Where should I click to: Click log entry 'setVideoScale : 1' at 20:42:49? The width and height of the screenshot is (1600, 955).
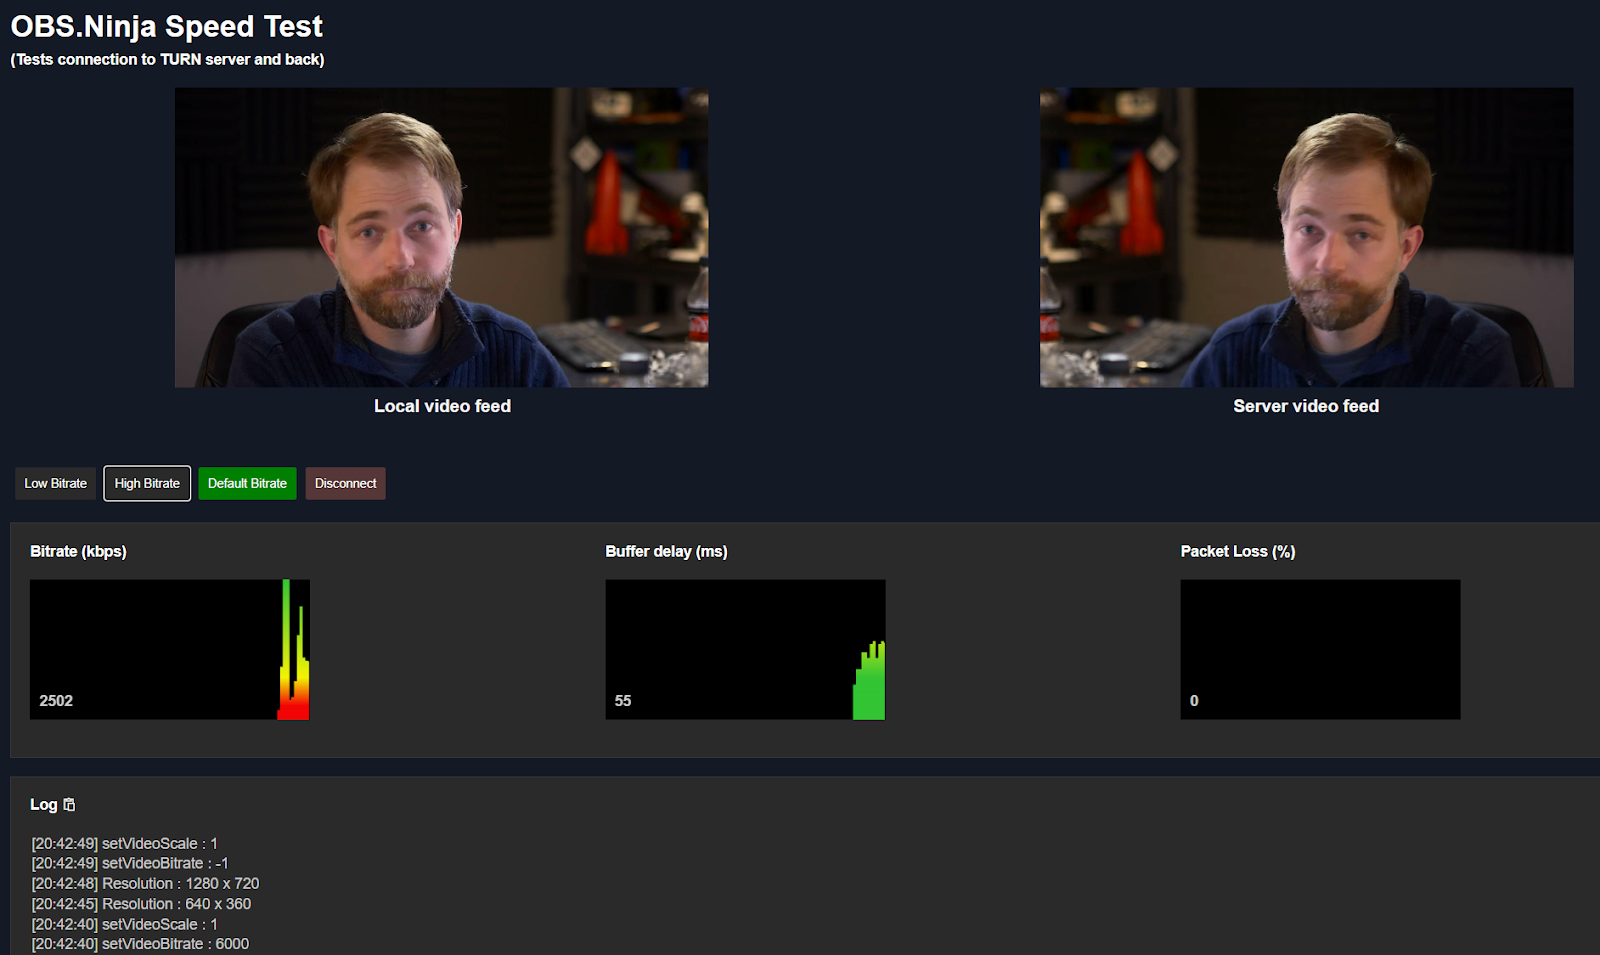tap(124, 843)
